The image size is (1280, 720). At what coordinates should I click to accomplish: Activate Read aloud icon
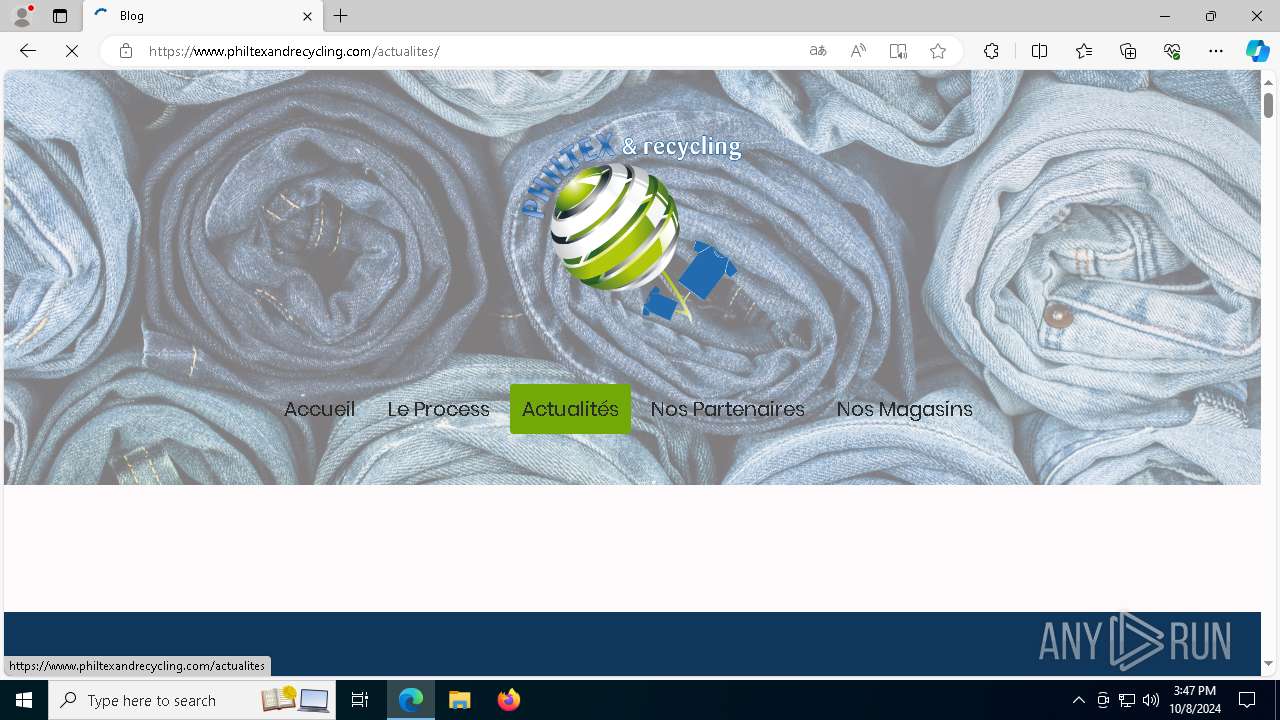pyautogui.click(x=858, y=51)
